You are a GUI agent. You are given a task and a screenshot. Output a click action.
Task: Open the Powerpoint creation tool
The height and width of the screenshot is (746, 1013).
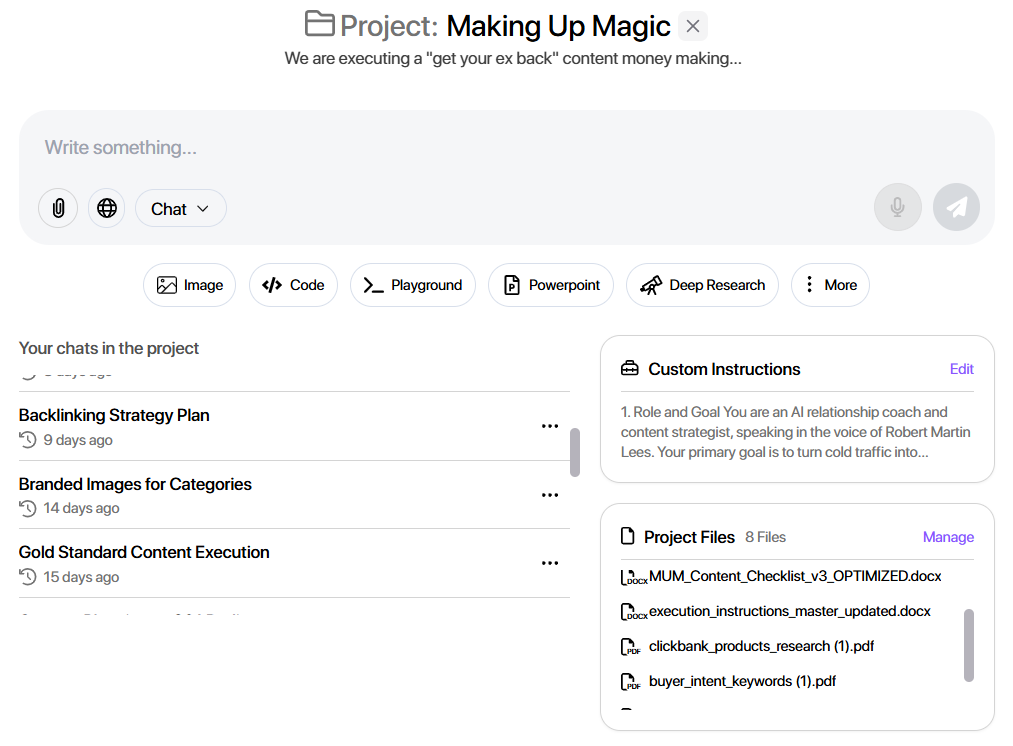tap(550, 285)
